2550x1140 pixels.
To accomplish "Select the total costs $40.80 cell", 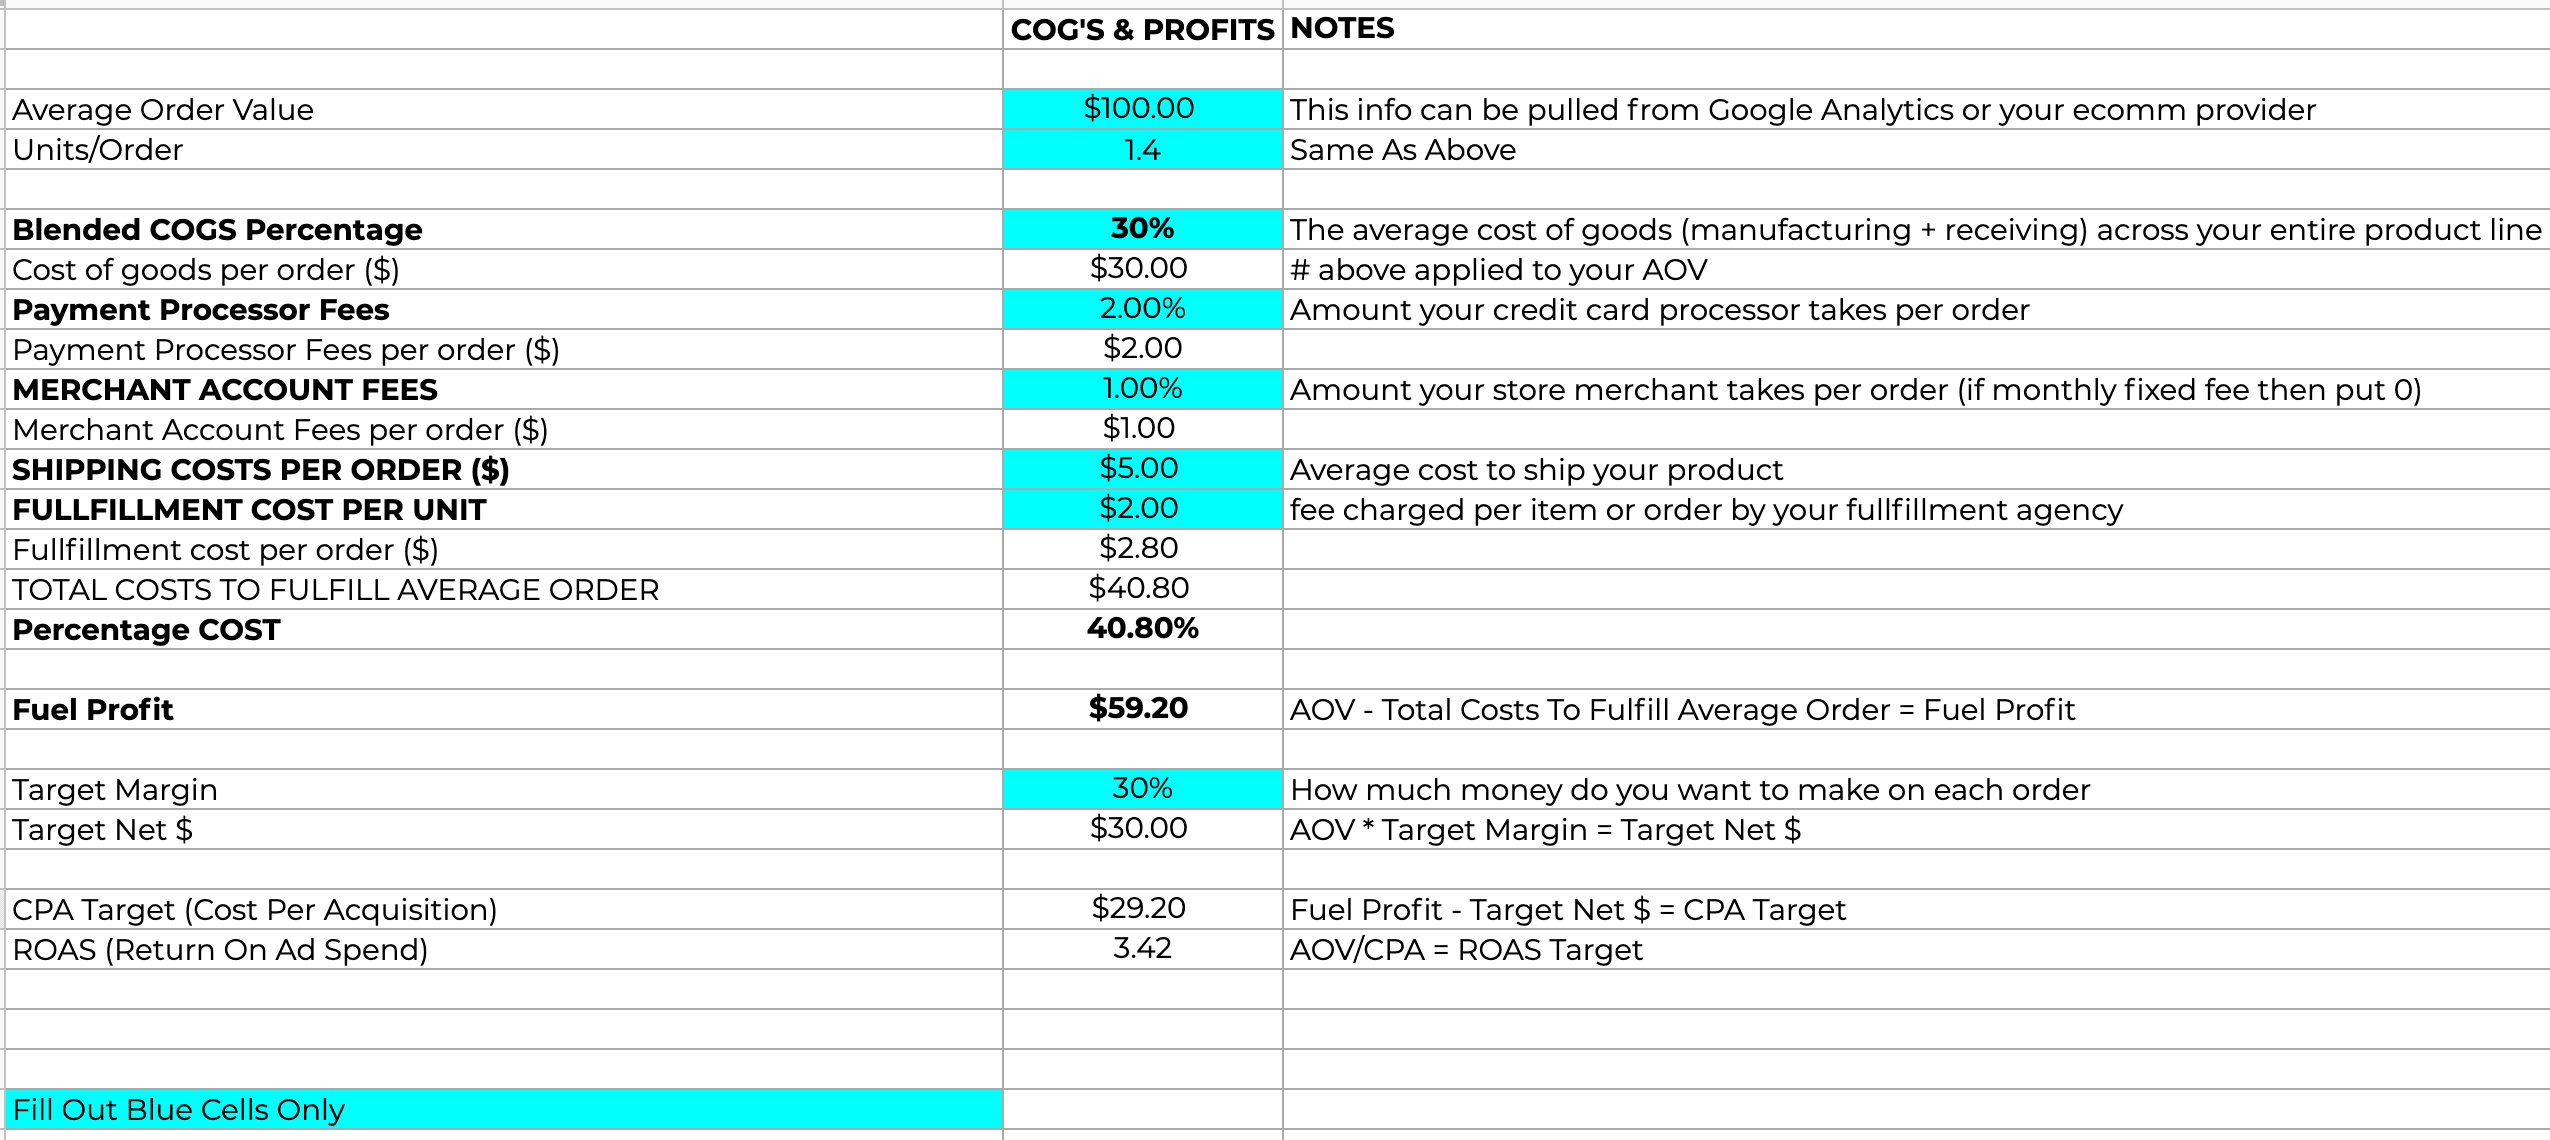I will pyautogui.click(x=1139, y=589).
